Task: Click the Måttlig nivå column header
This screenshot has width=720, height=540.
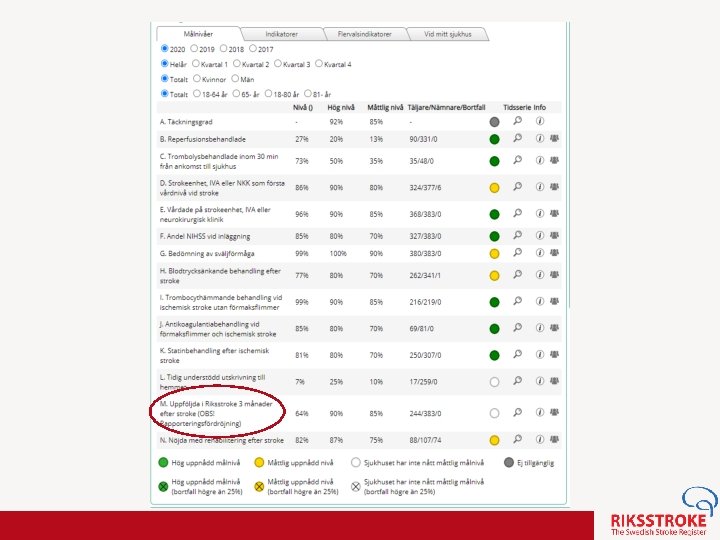Action: coord(385,107)
